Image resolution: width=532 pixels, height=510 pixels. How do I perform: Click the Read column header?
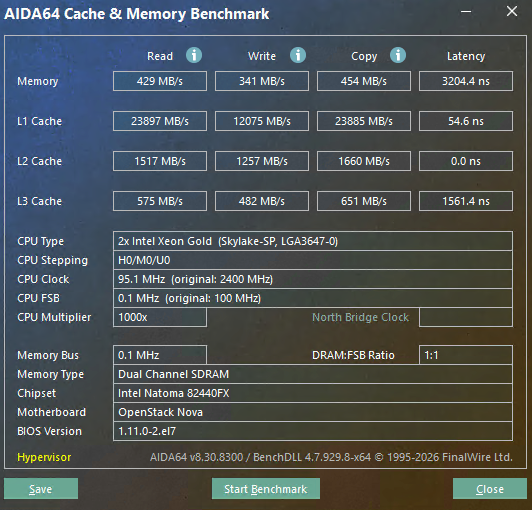pos(160,56)
